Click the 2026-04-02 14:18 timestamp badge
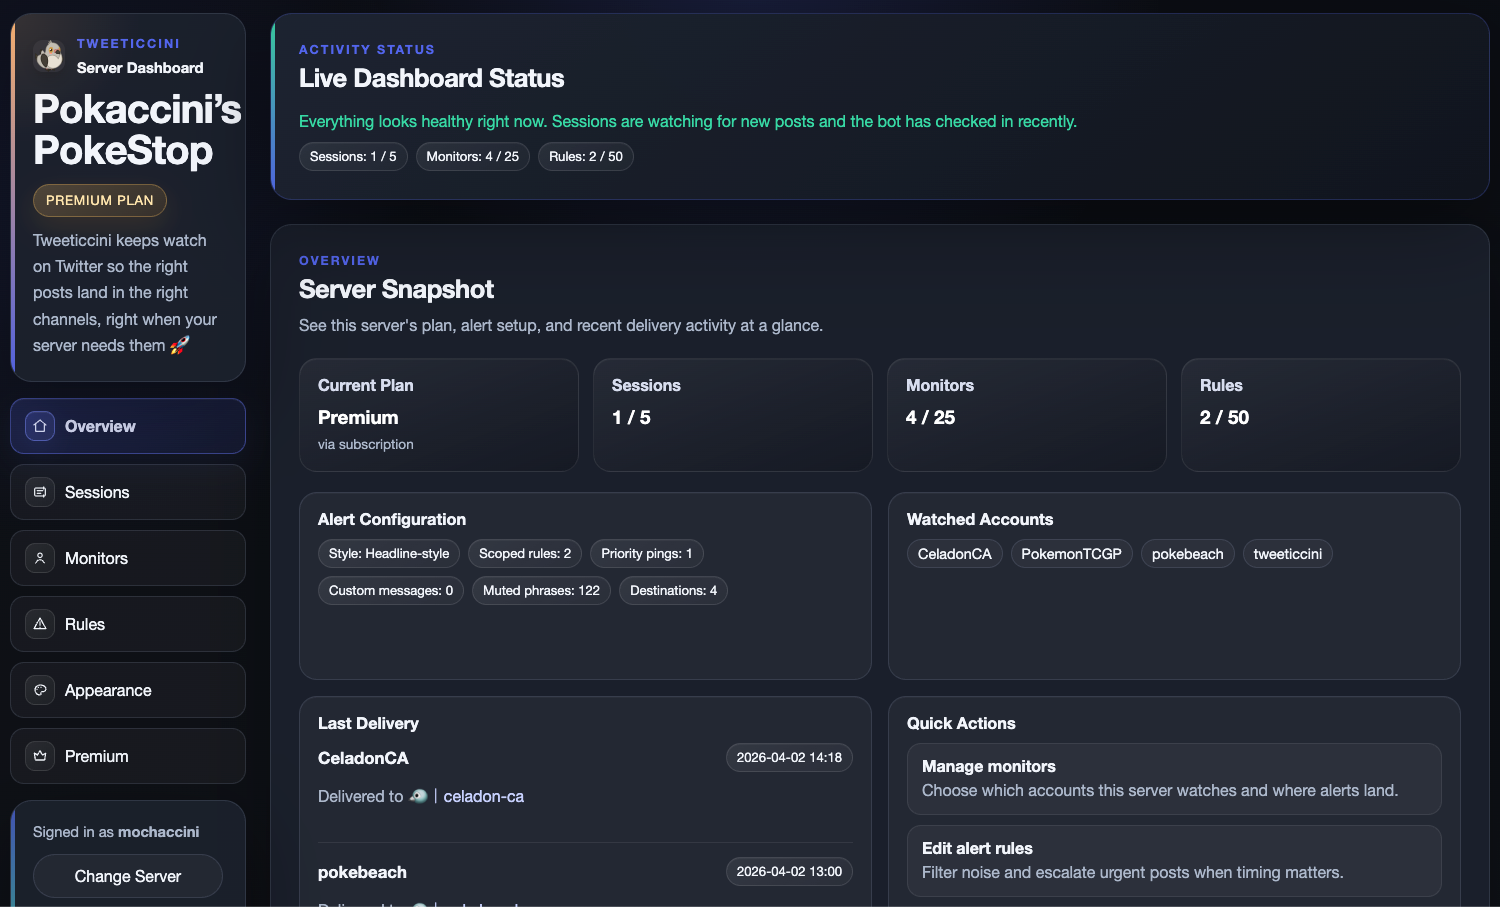This screenshot has height=907, width=1500. (789, 757)
